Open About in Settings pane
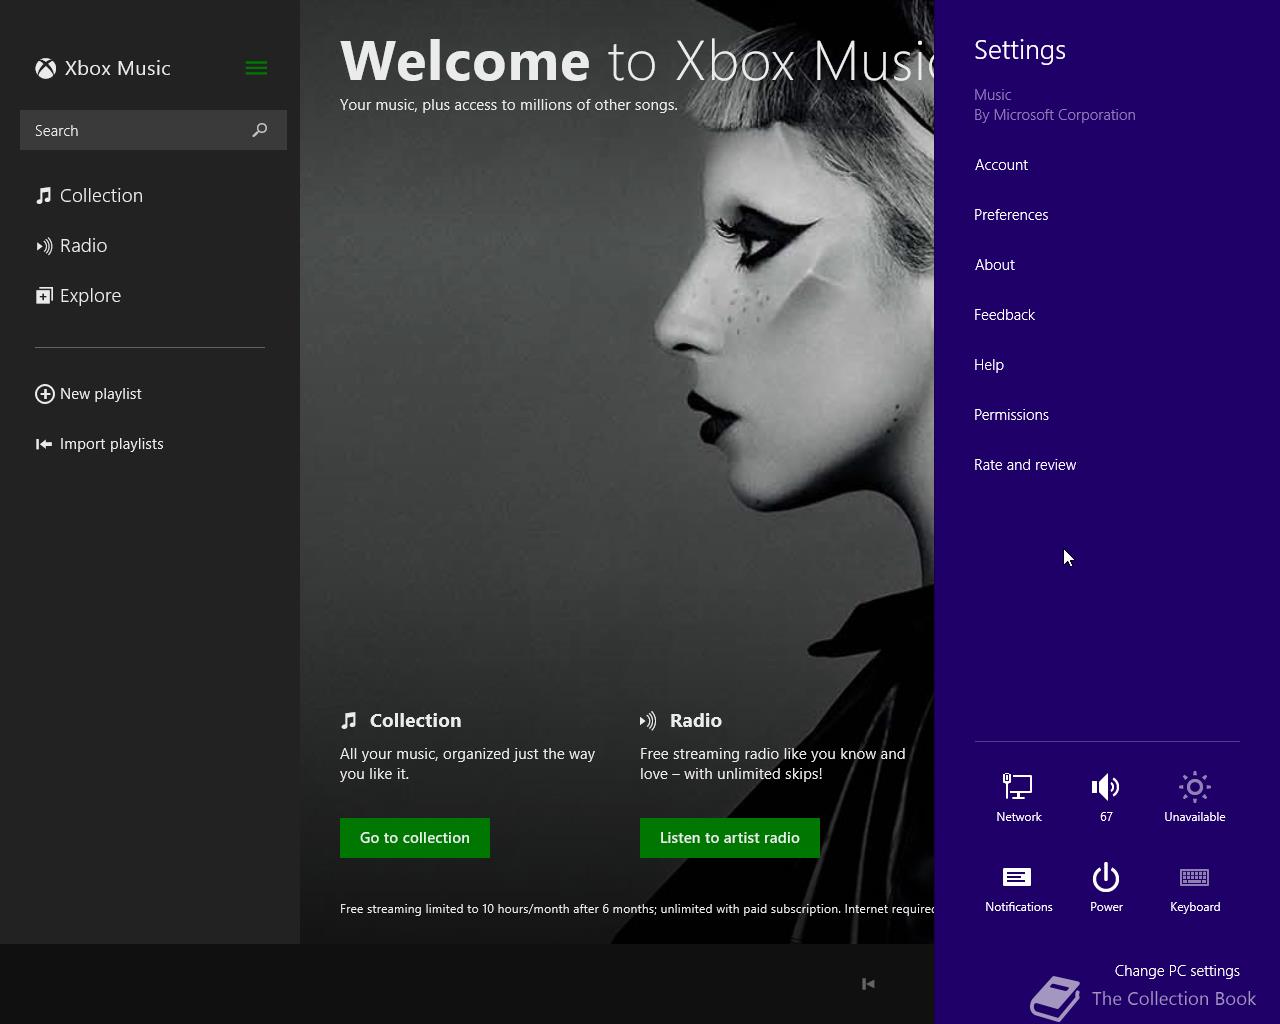 tap(995, 265)
